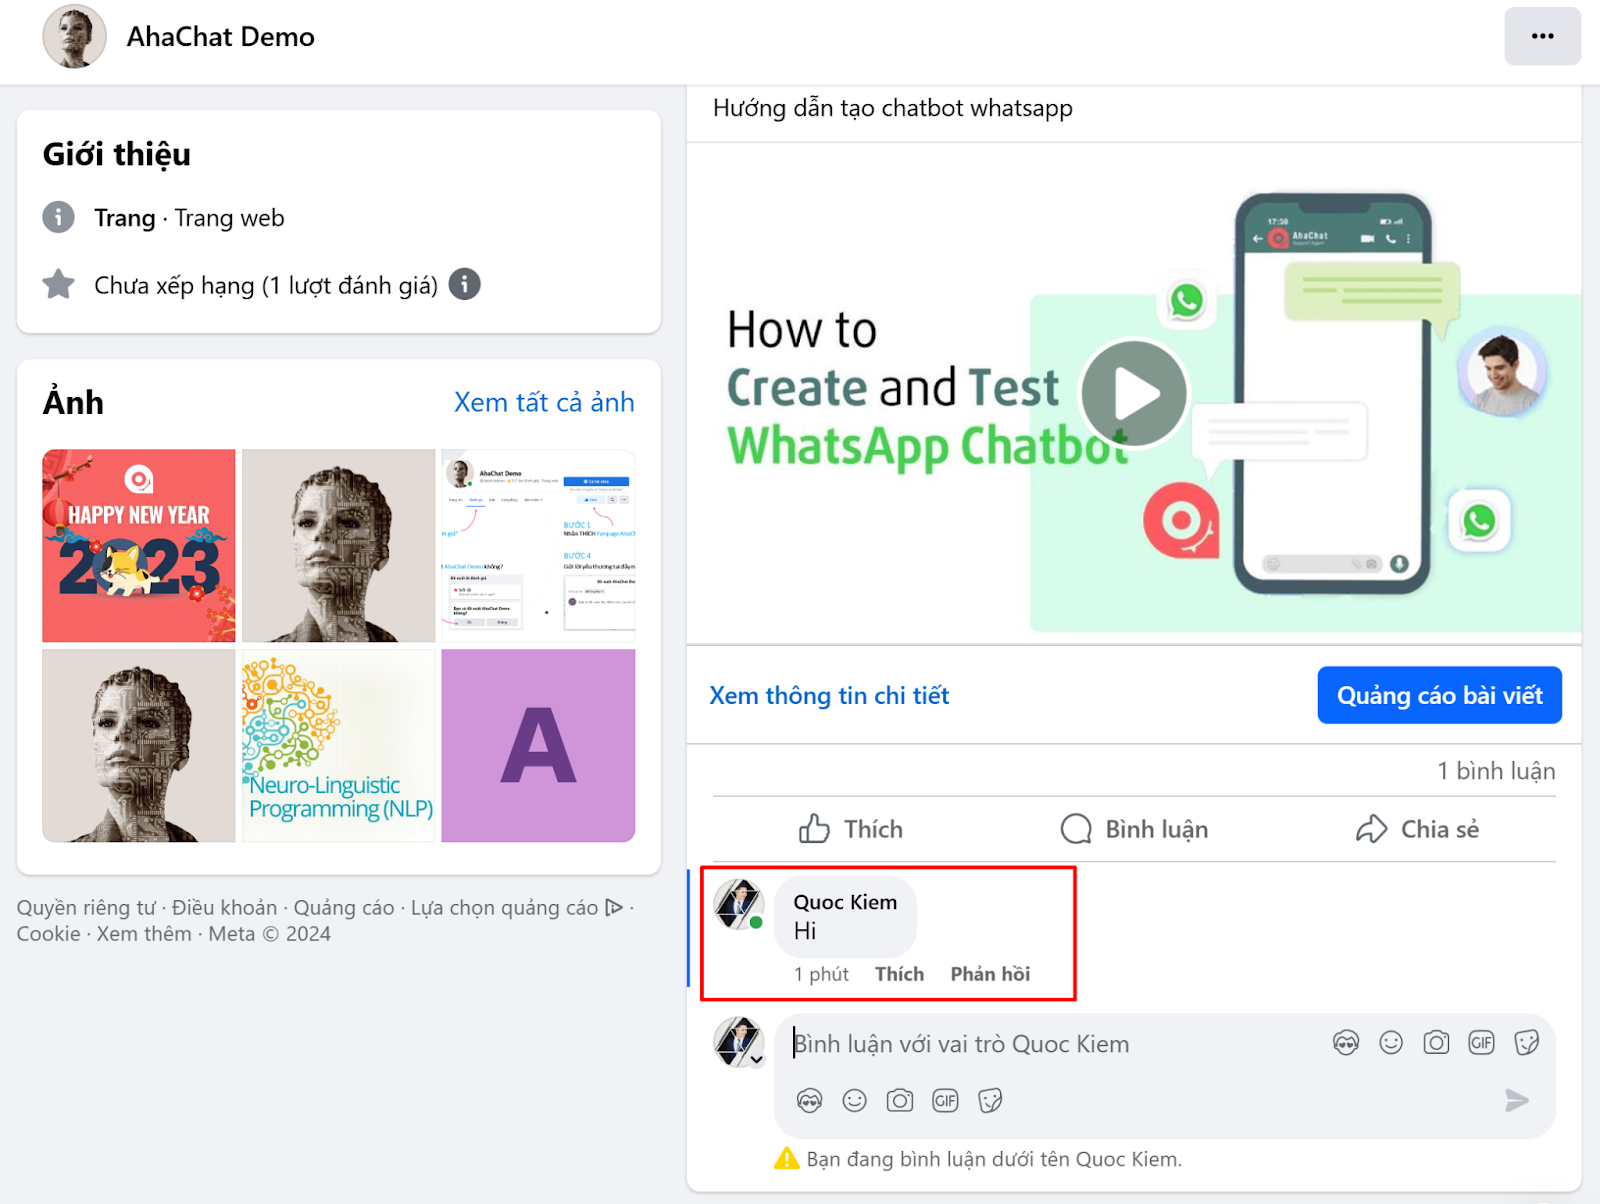Click the yellow warning triangle icon

coord(787,1158)
